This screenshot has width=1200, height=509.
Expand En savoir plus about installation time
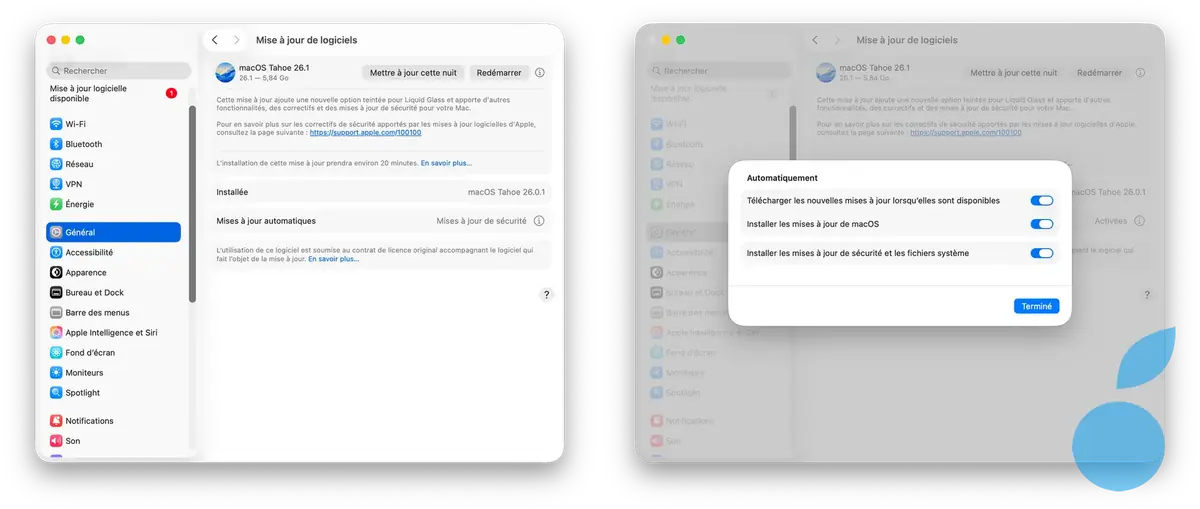tap(446, 163)
